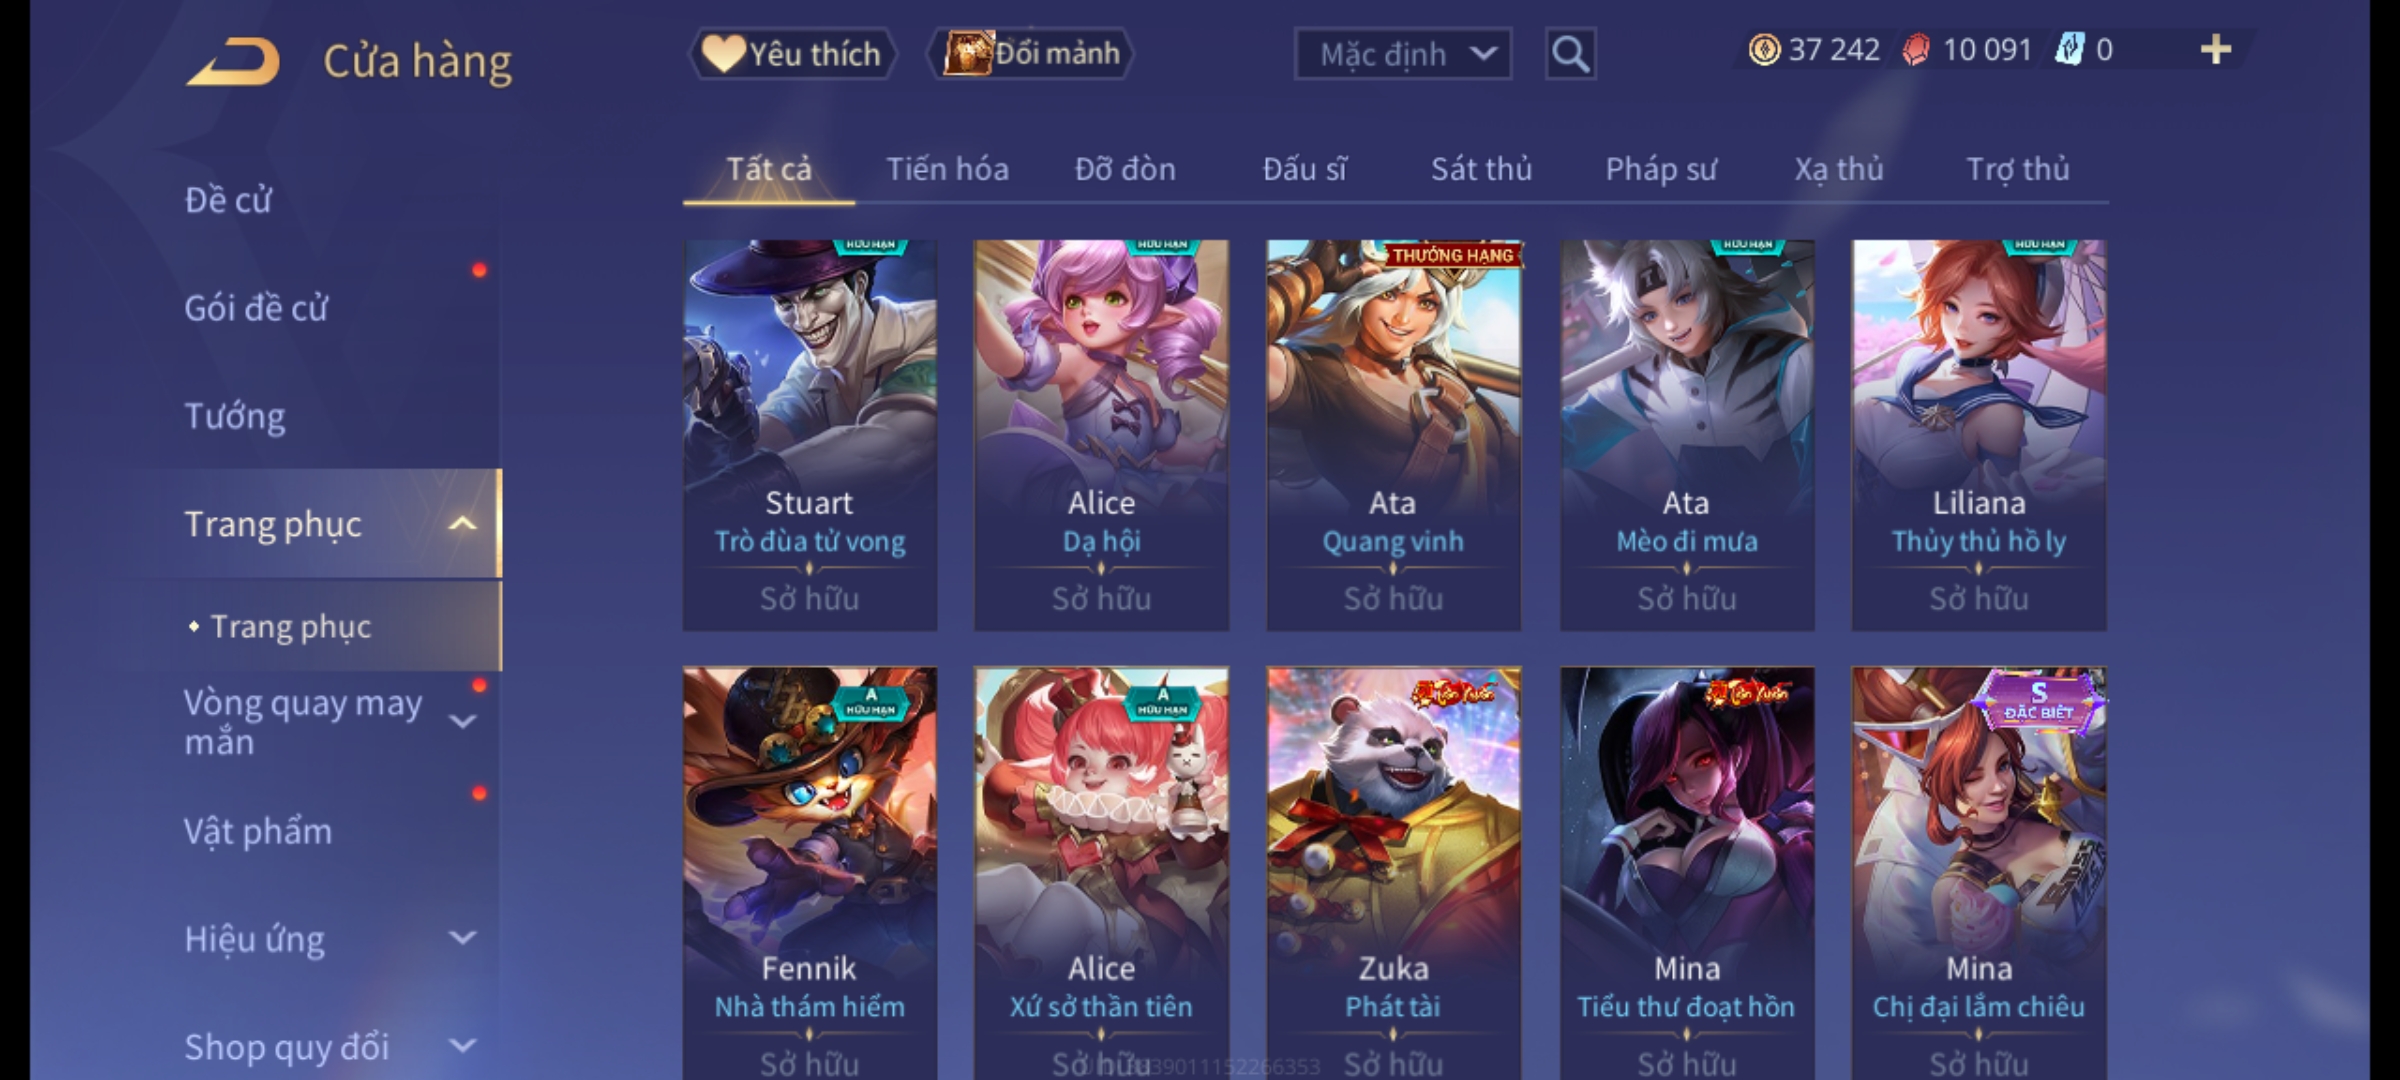Expand Vòng quay may mắn section

point(463,721)
